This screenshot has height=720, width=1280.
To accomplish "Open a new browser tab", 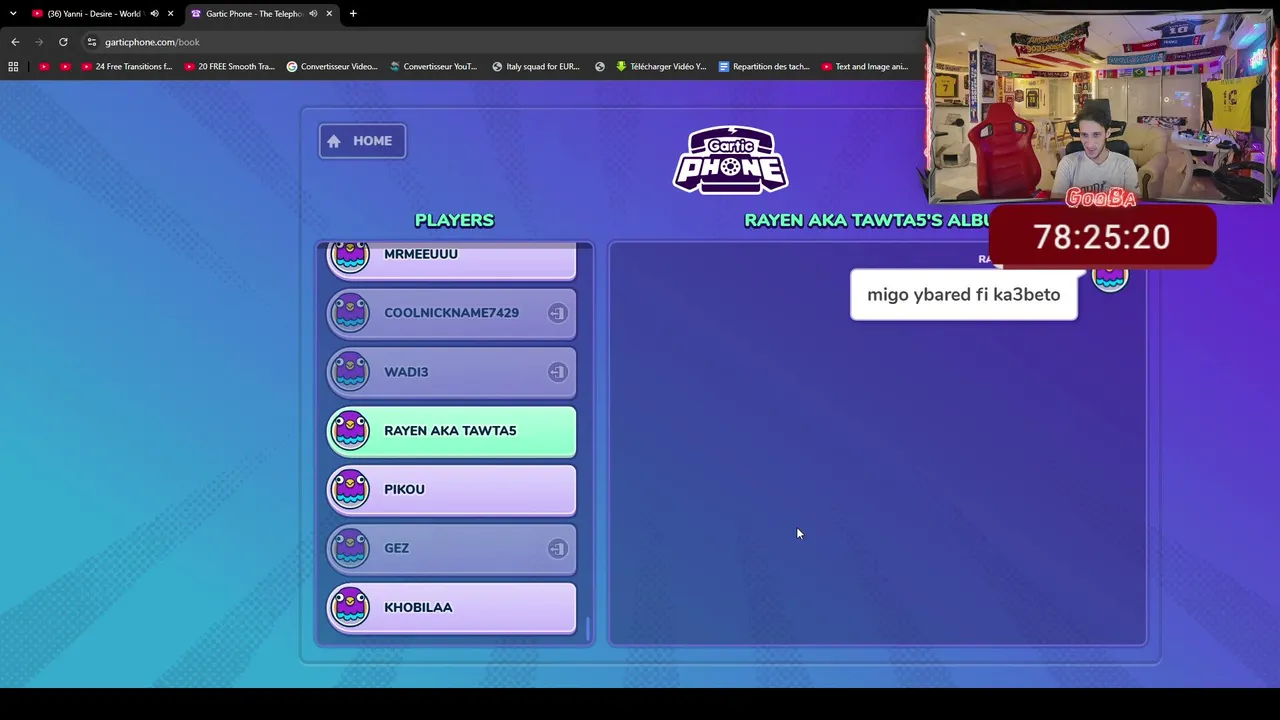I will click(x=353, y=14).
